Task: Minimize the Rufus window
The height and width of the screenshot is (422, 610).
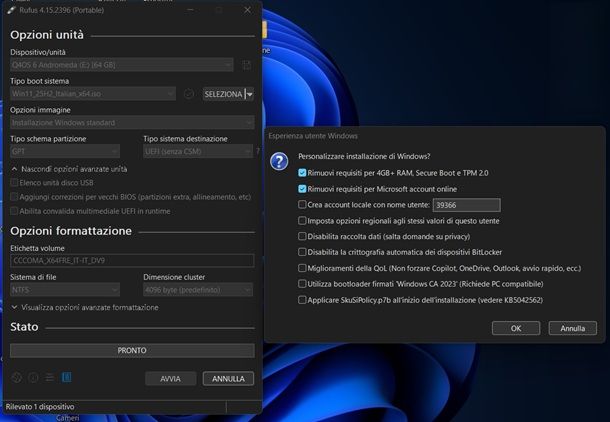Action: click(190, 10)
